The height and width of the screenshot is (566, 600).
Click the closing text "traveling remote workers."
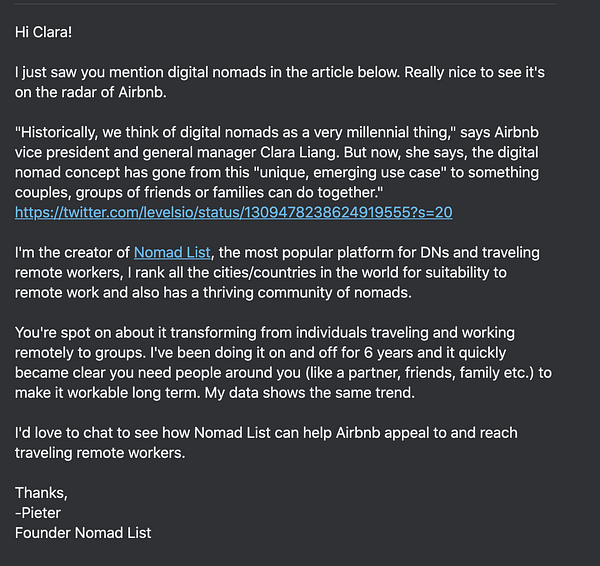(100, 453)
